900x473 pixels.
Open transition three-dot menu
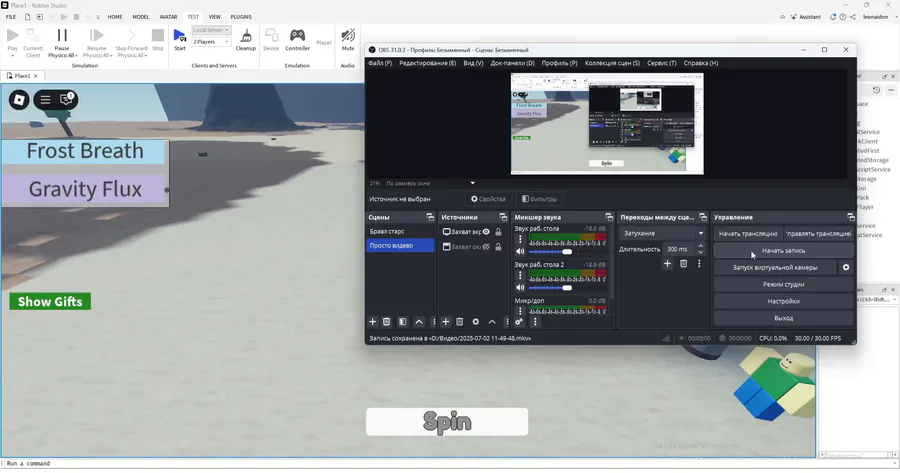click(699, 263)
